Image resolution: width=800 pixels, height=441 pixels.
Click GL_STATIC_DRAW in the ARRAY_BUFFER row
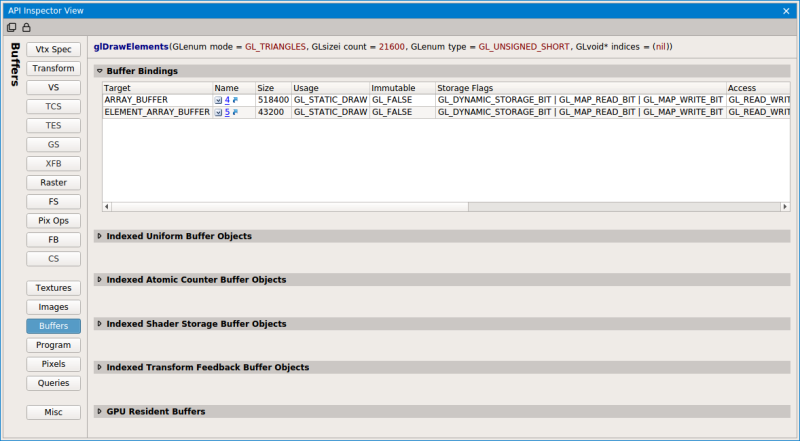click(x=330, y=100)
